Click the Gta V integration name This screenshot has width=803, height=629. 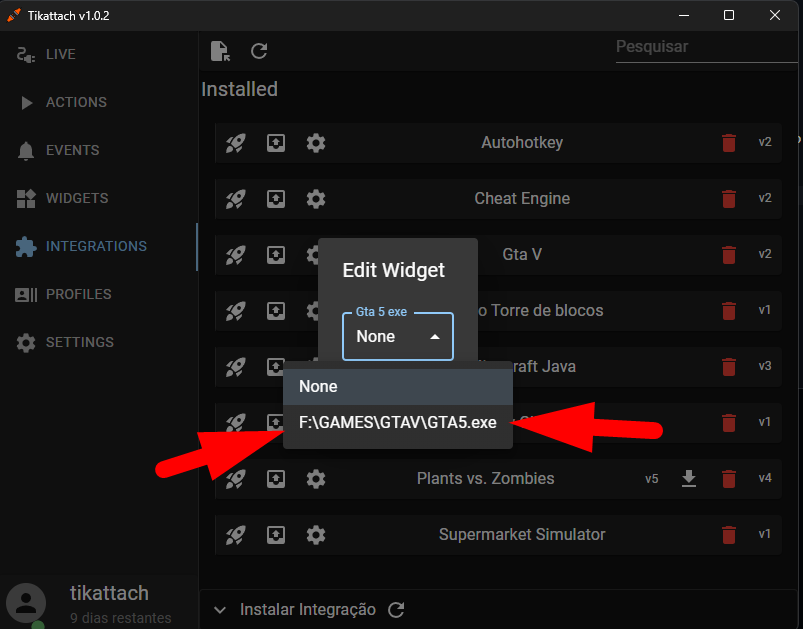point(522,254)
